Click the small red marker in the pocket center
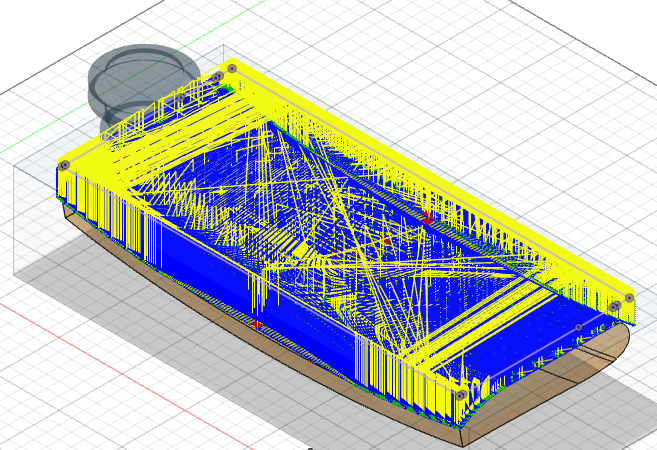The height and width of the screenshot is (450, 657). (387, 241)
